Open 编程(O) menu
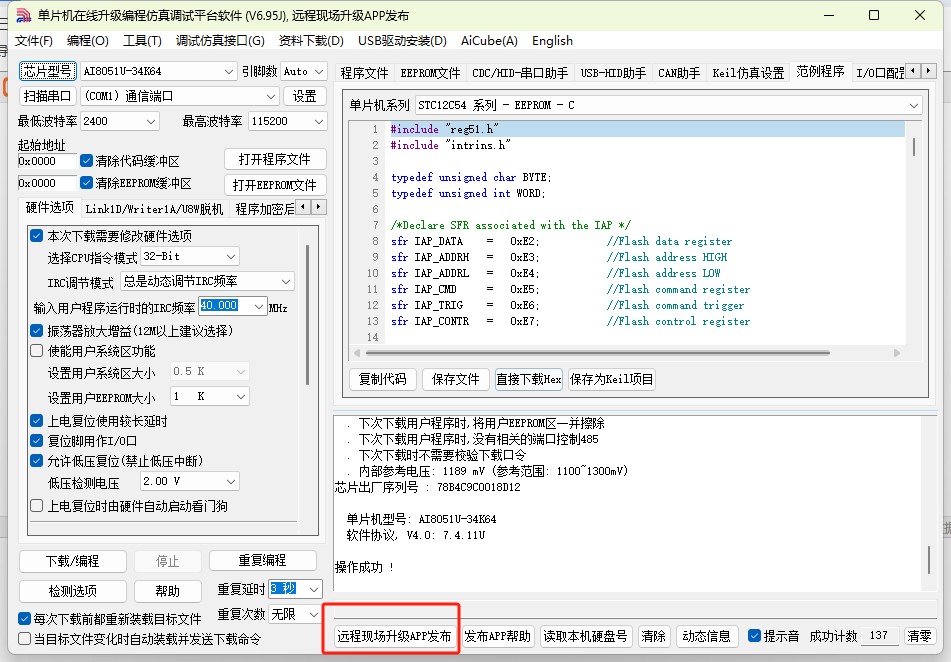 pyautogui.click(x=87, y=41)
